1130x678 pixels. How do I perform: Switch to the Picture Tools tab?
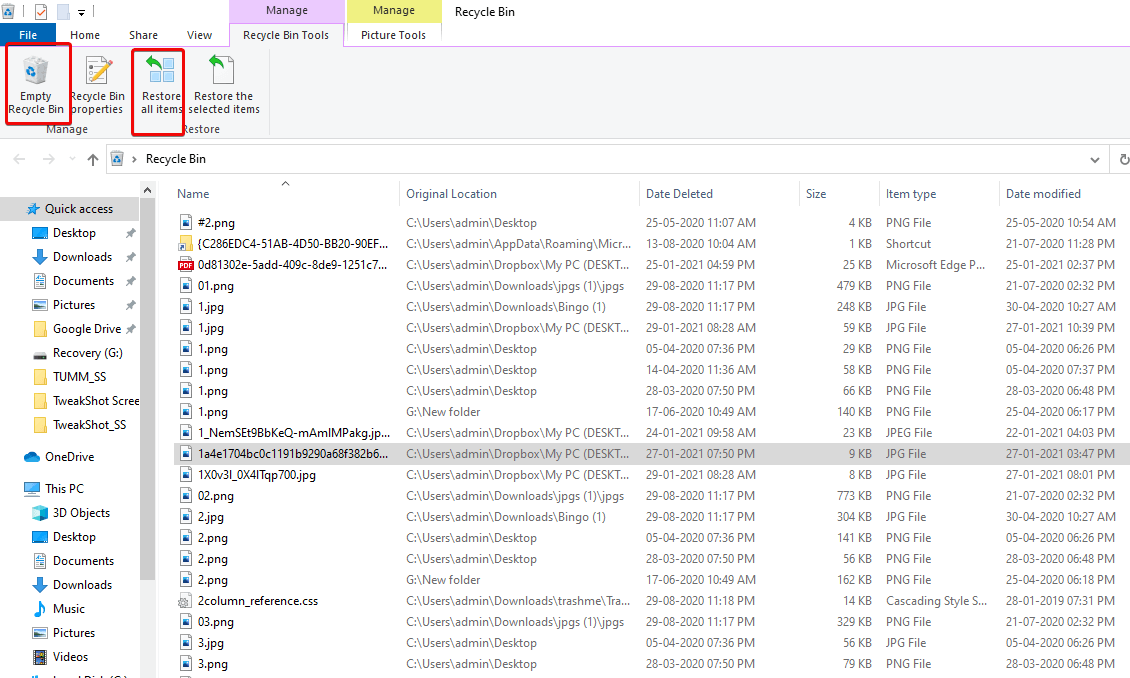click(x=393, y=35)
